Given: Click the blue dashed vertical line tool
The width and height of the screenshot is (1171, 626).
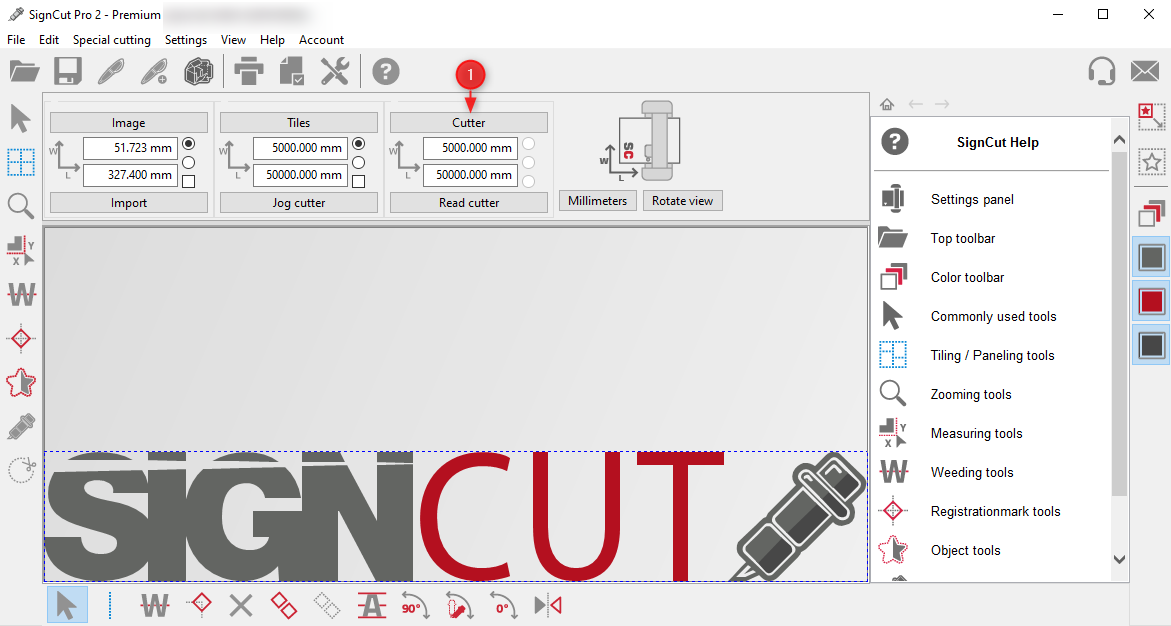Looking at the screenshot, I should pos(110,605).
